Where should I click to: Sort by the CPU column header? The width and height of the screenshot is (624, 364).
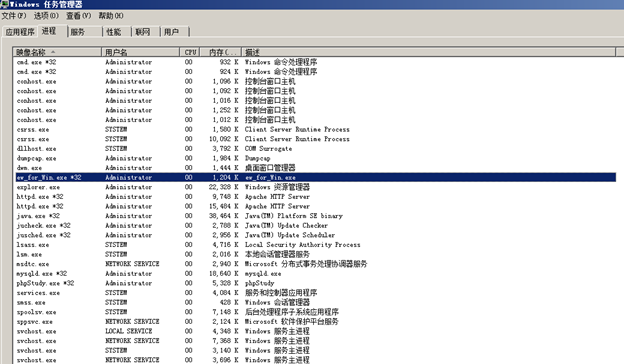point(190,52)
